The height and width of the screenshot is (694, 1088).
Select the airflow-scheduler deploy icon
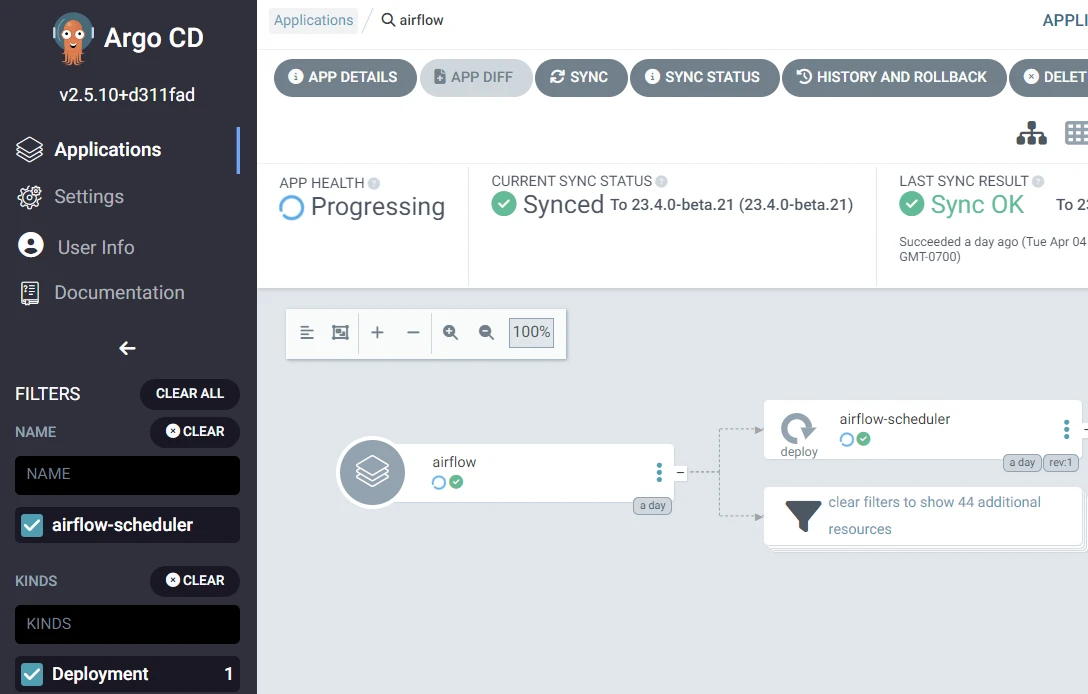pos(798,430)
